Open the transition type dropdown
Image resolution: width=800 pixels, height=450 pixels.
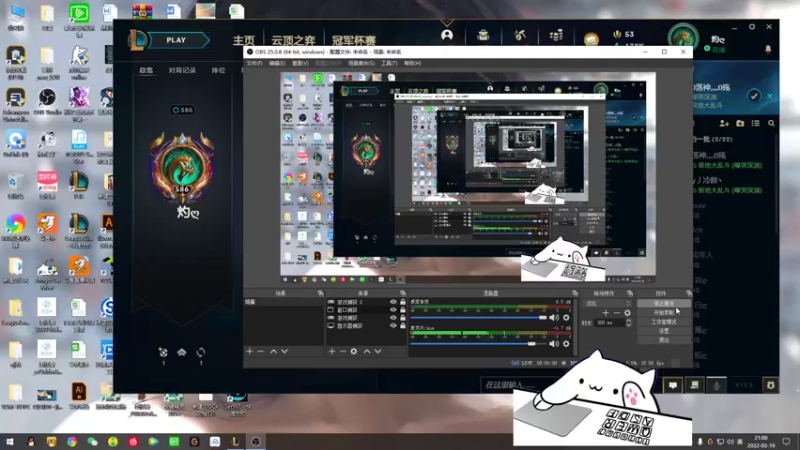pos(608,303)
